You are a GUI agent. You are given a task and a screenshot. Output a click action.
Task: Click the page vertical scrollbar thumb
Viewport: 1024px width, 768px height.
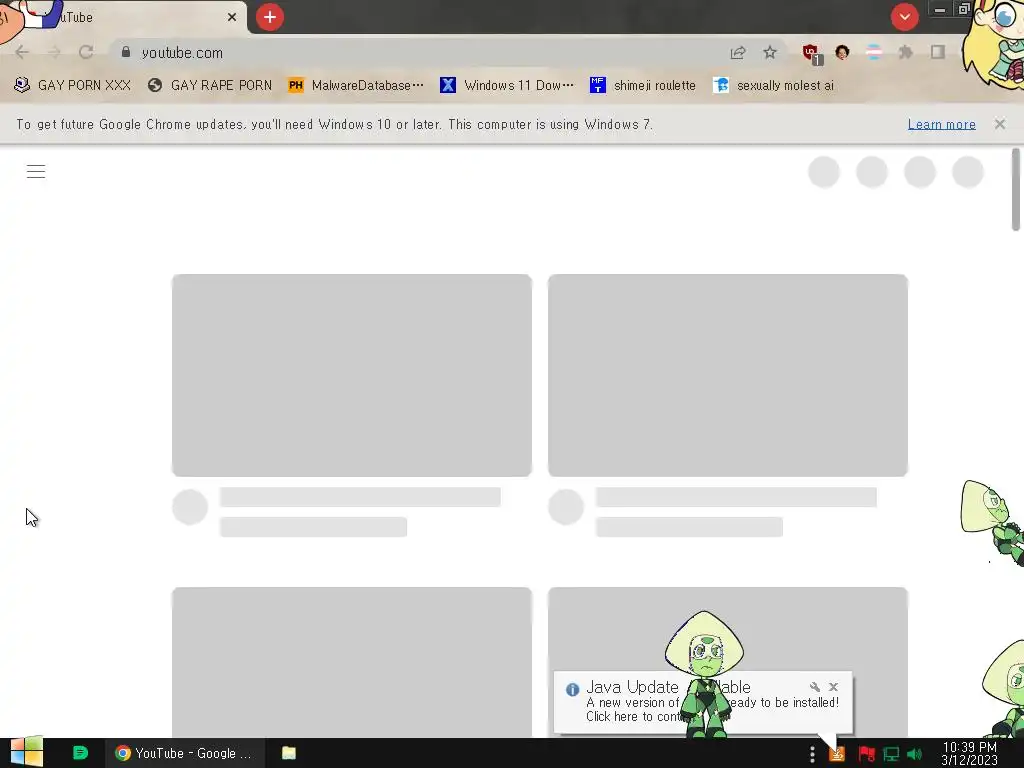(x=1016, y=189)
